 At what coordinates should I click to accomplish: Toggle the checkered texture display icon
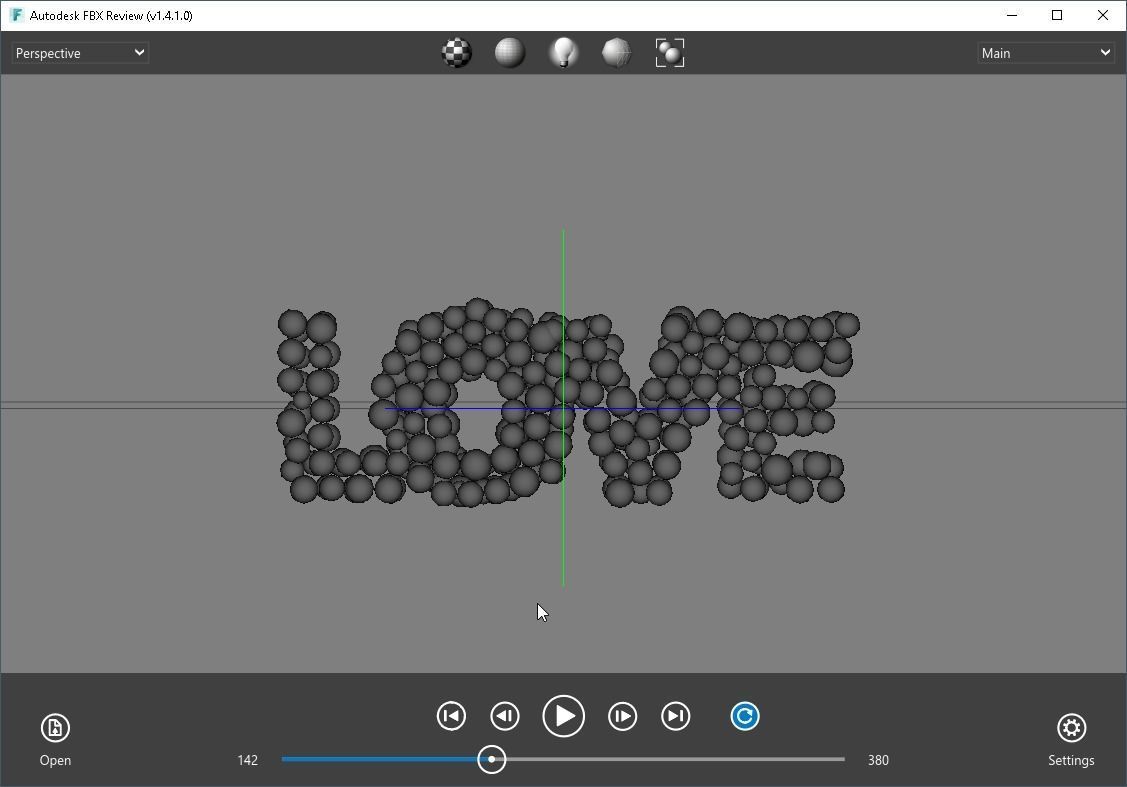[456, 52]
